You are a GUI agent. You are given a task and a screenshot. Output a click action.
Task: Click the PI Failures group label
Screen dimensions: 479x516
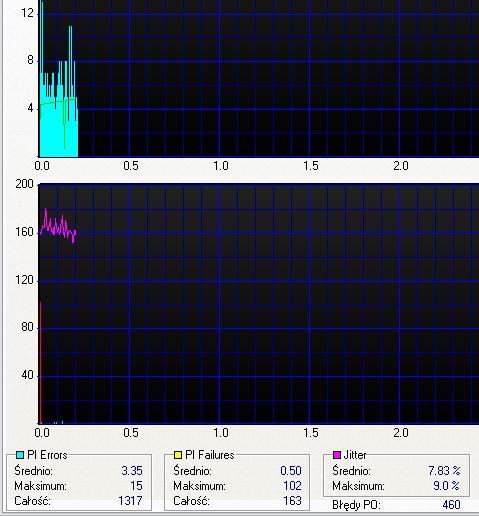pyautogui.click(x=210, y=455)
